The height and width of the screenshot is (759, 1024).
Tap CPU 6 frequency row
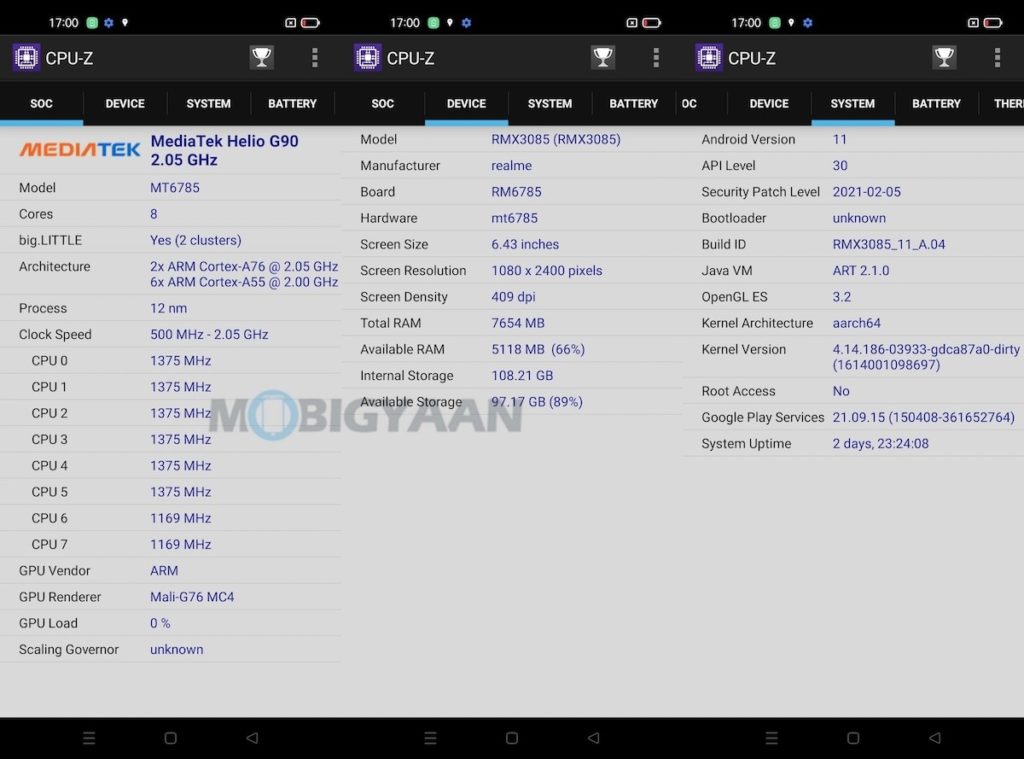(x=170, y=518)
